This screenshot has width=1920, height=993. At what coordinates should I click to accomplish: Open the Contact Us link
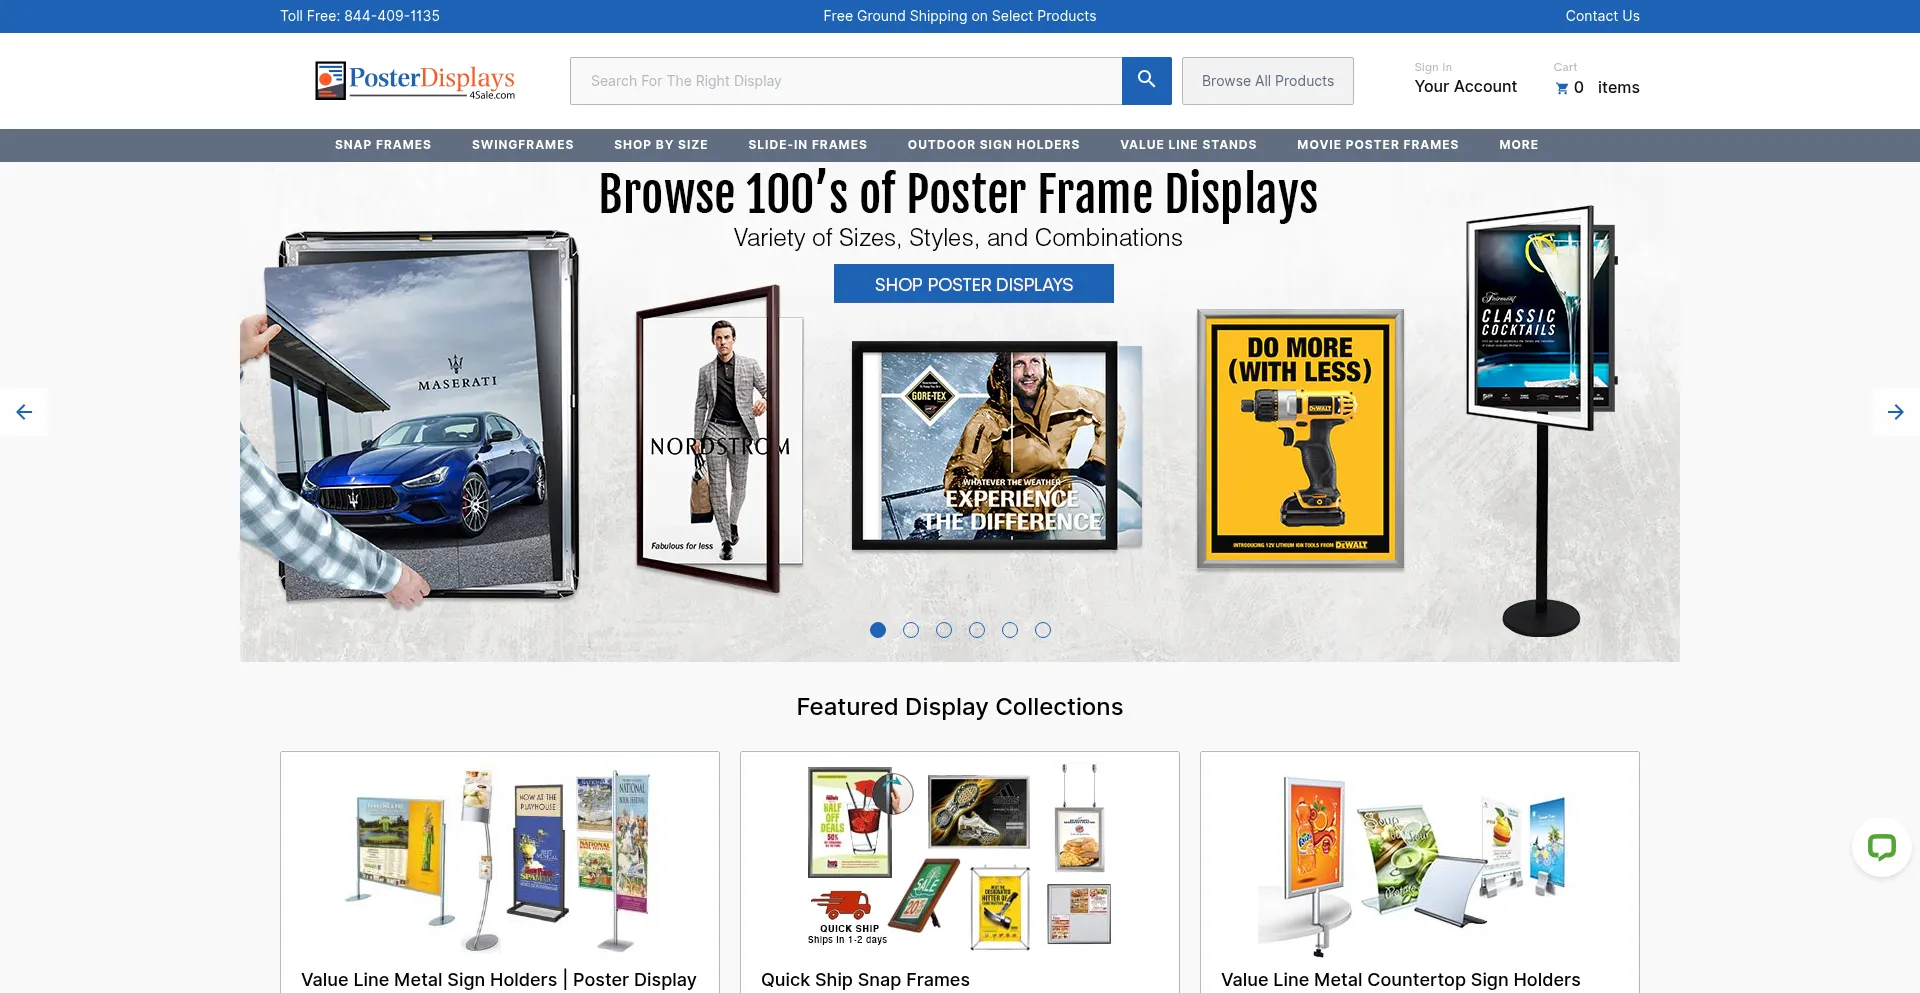[1602, 16]
